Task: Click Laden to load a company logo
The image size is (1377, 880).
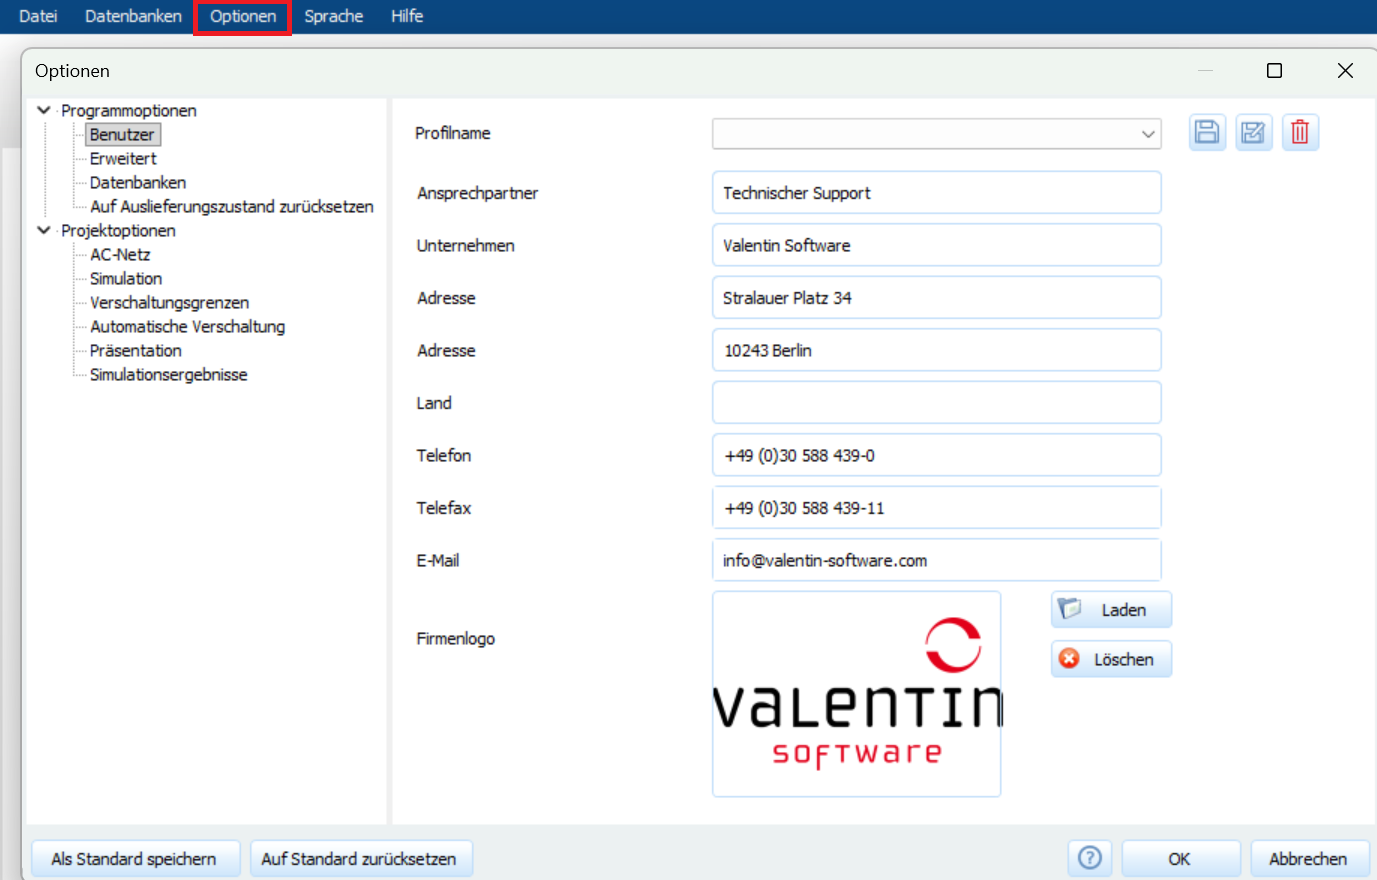Action: click(1111, 610)
